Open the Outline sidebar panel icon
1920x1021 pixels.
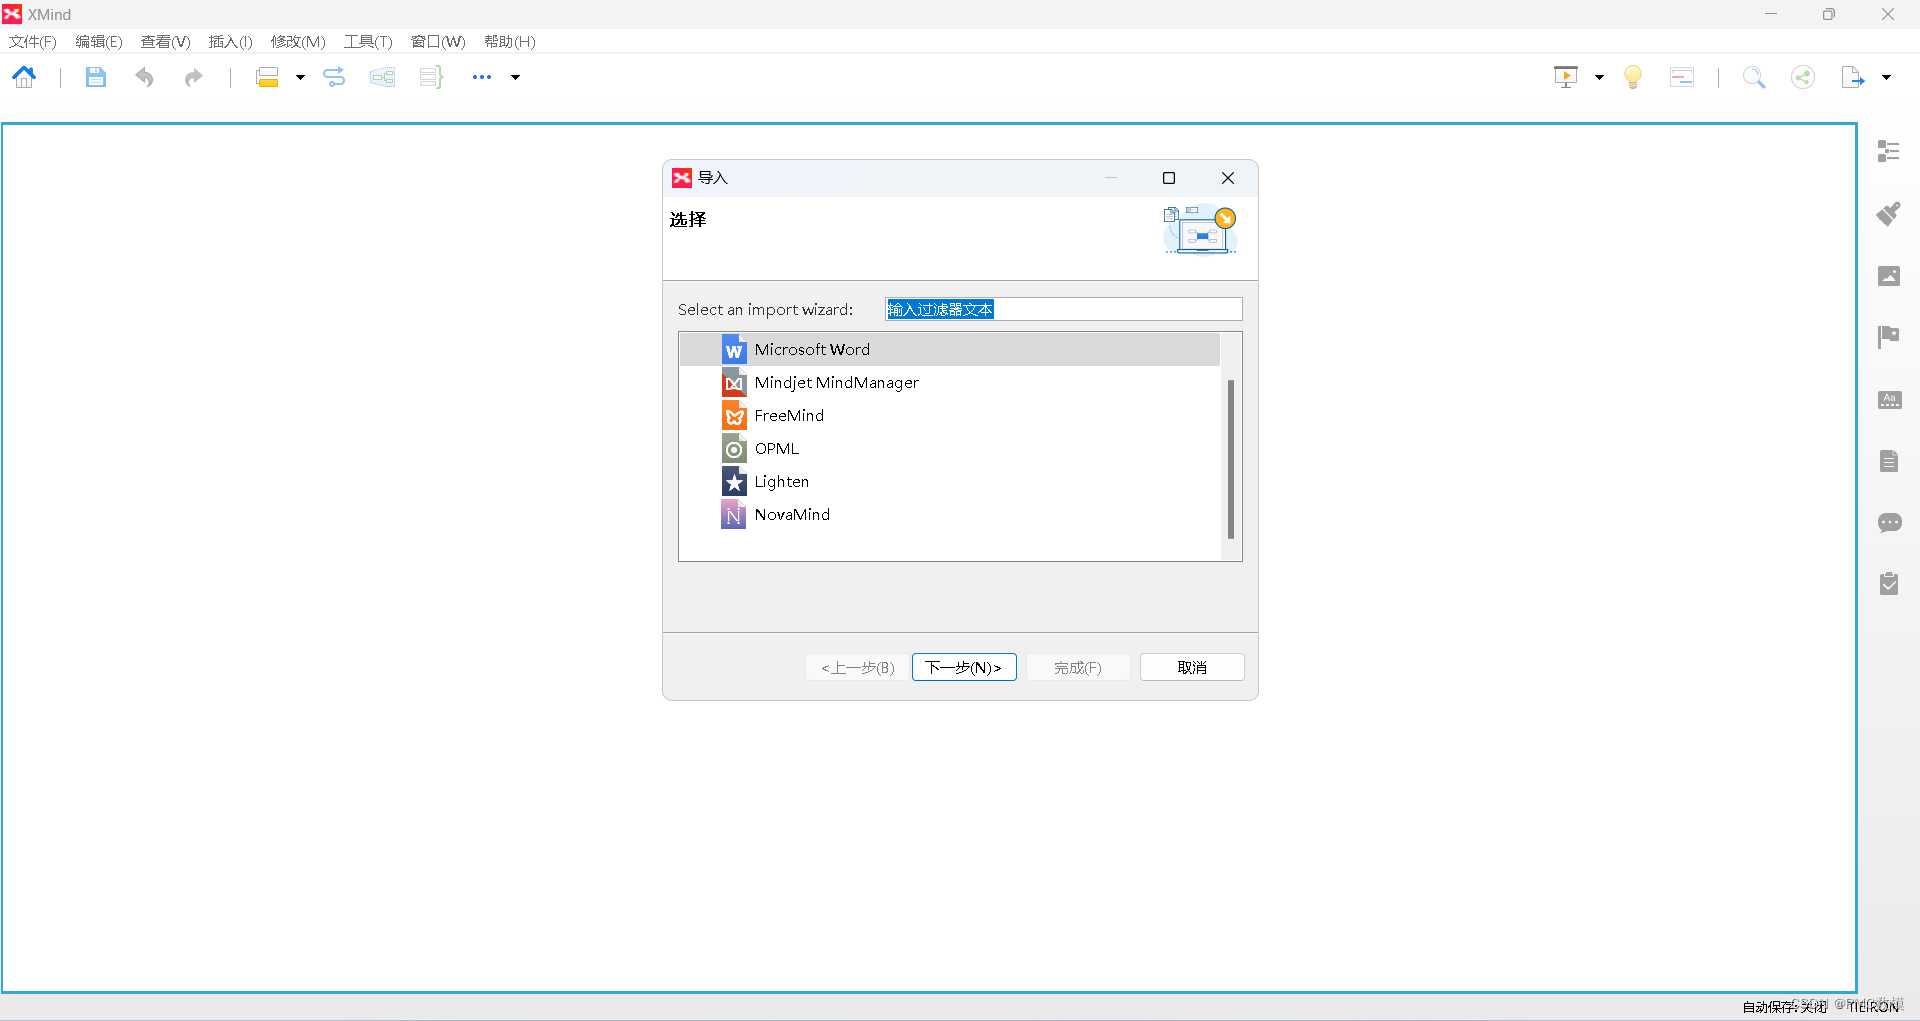point(1889,151)
